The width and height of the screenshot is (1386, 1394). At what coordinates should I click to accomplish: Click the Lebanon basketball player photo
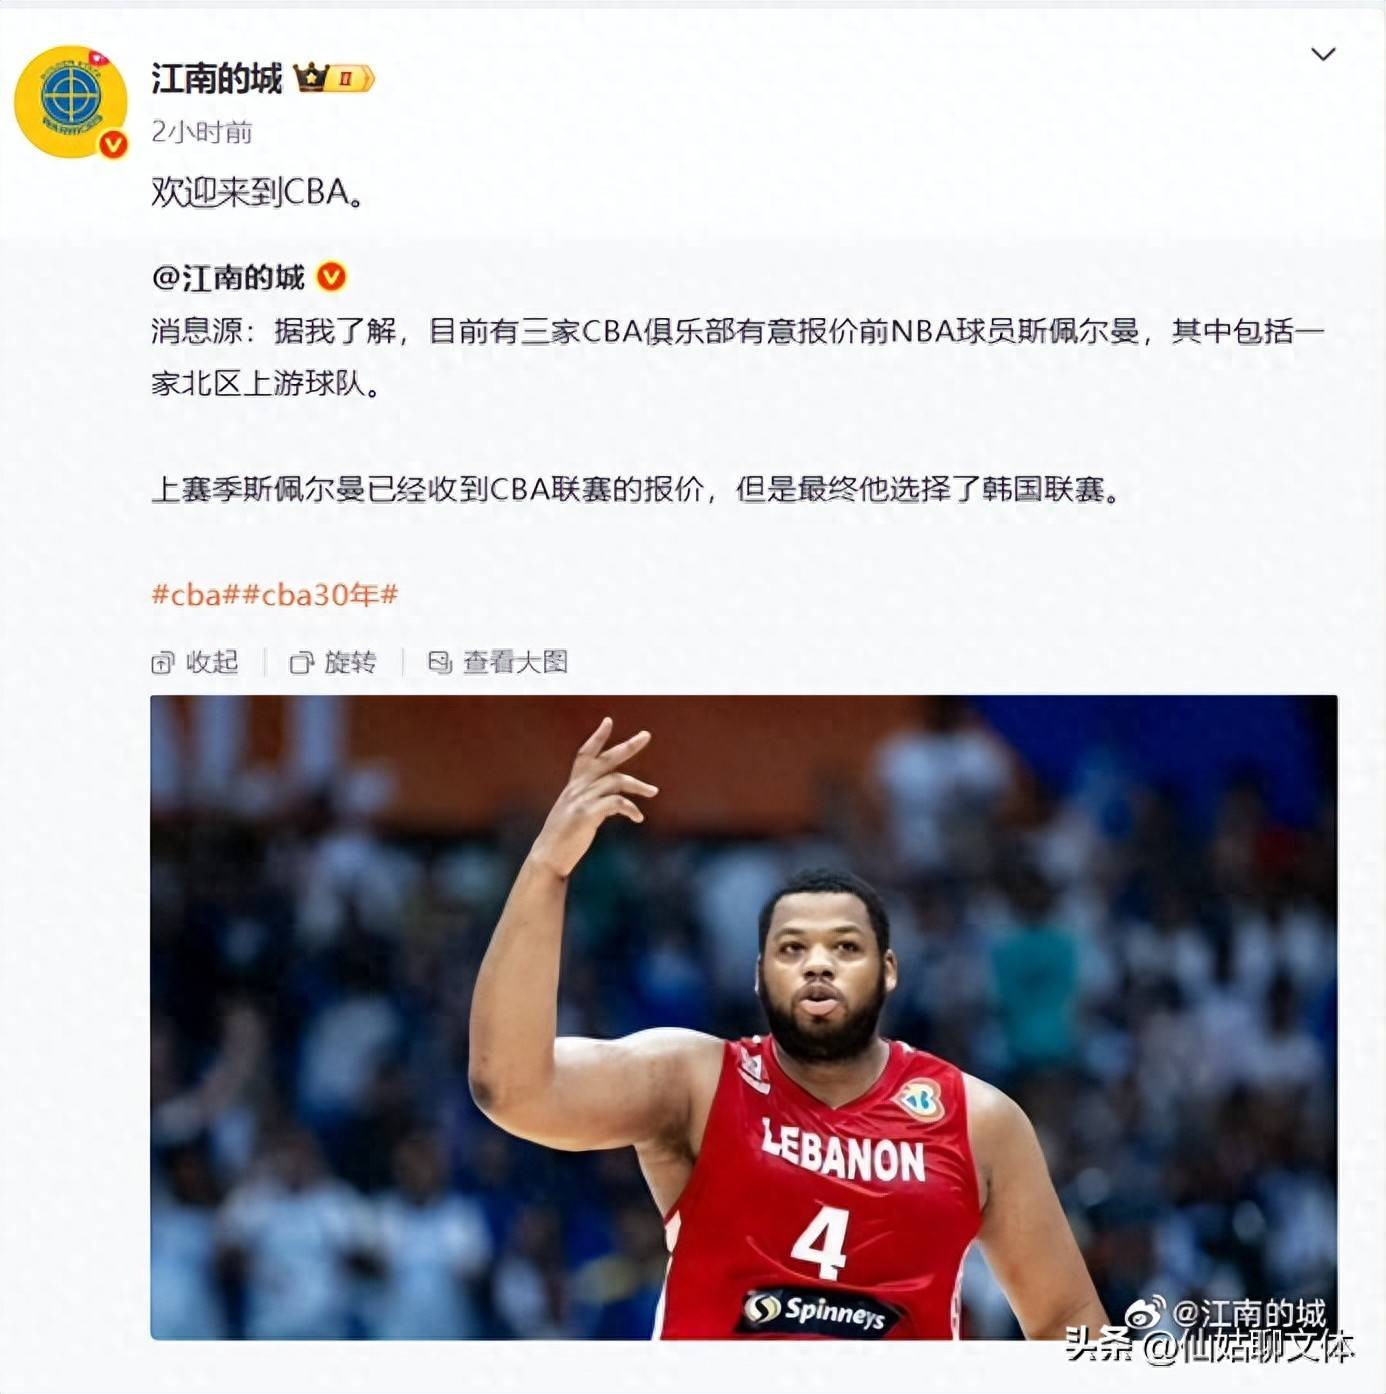[x=743, y=1017]
